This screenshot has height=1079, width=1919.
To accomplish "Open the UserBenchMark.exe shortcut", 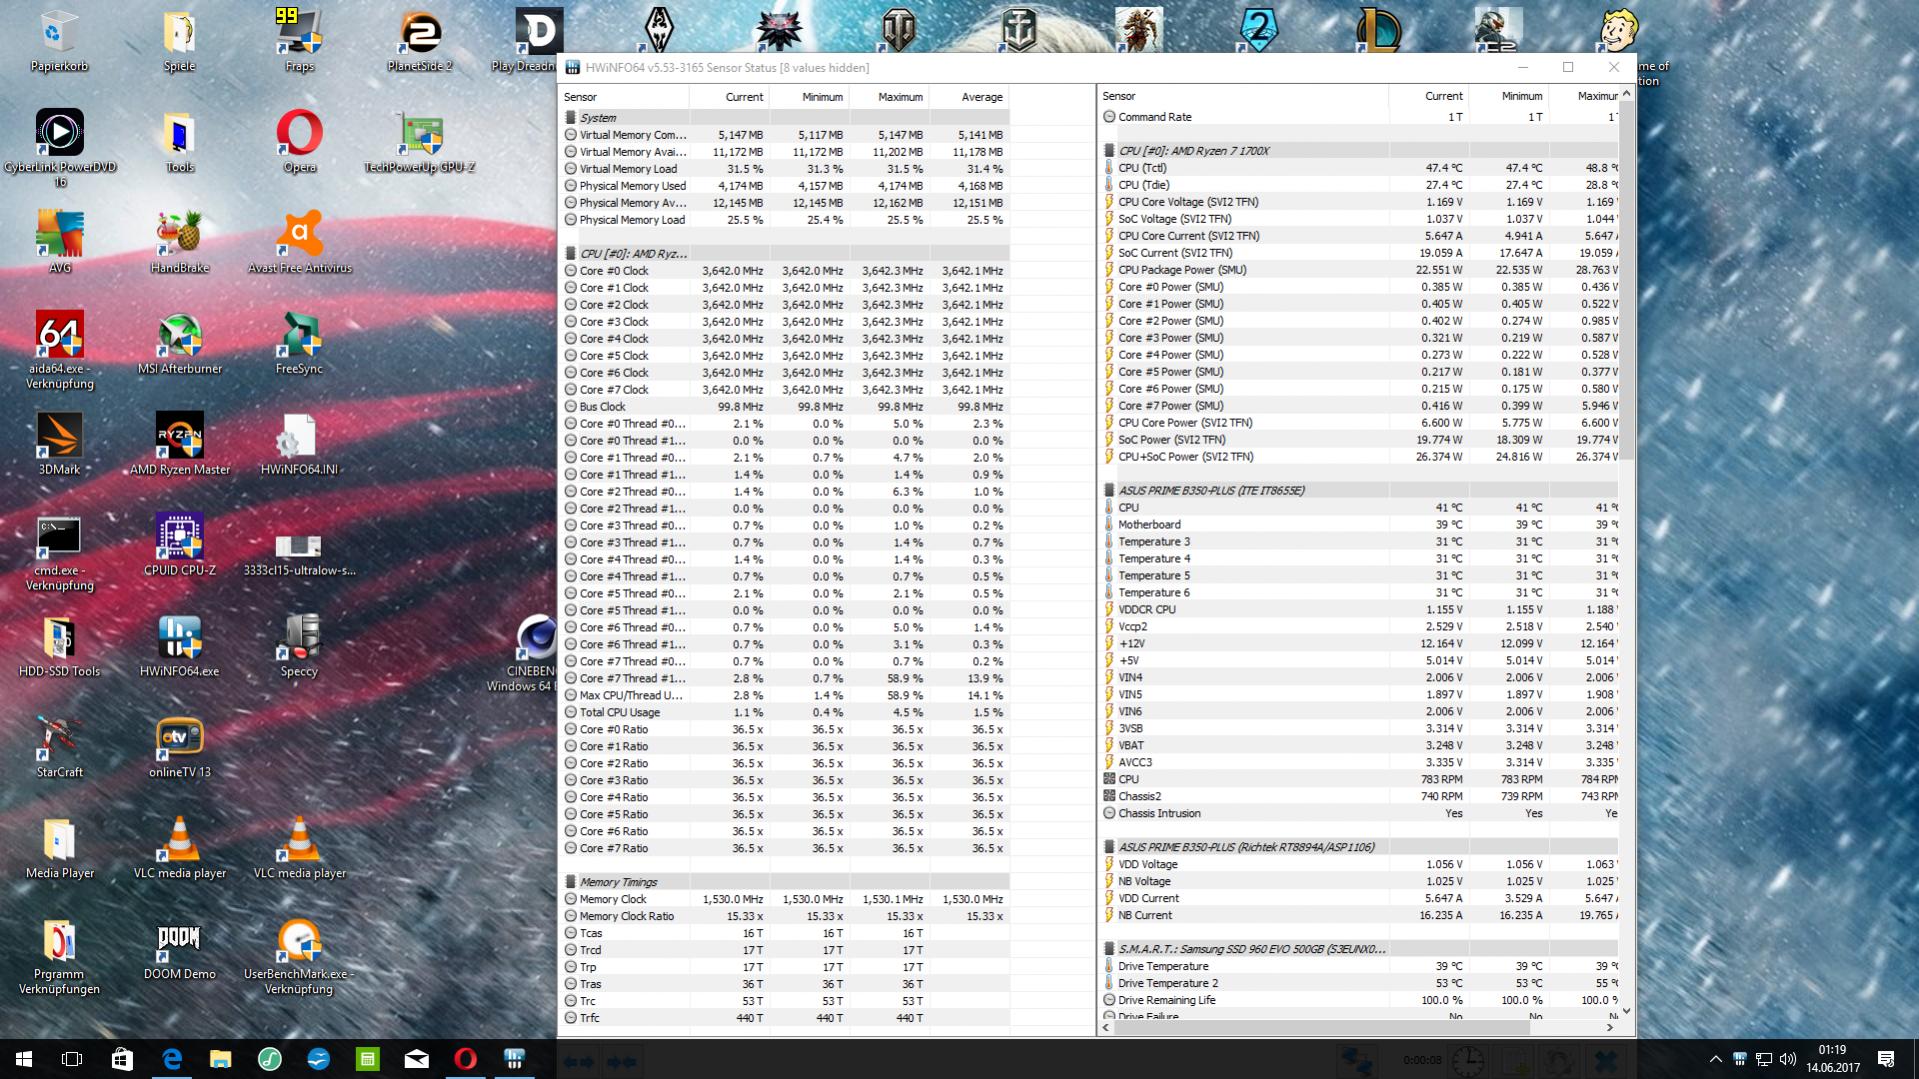I will (x=299, y=957).
